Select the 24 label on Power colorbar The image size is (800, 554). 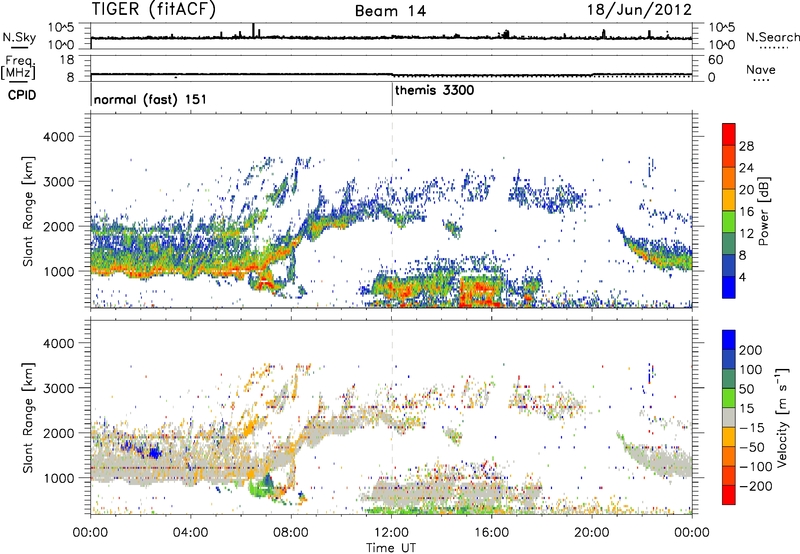coord(746,168)
